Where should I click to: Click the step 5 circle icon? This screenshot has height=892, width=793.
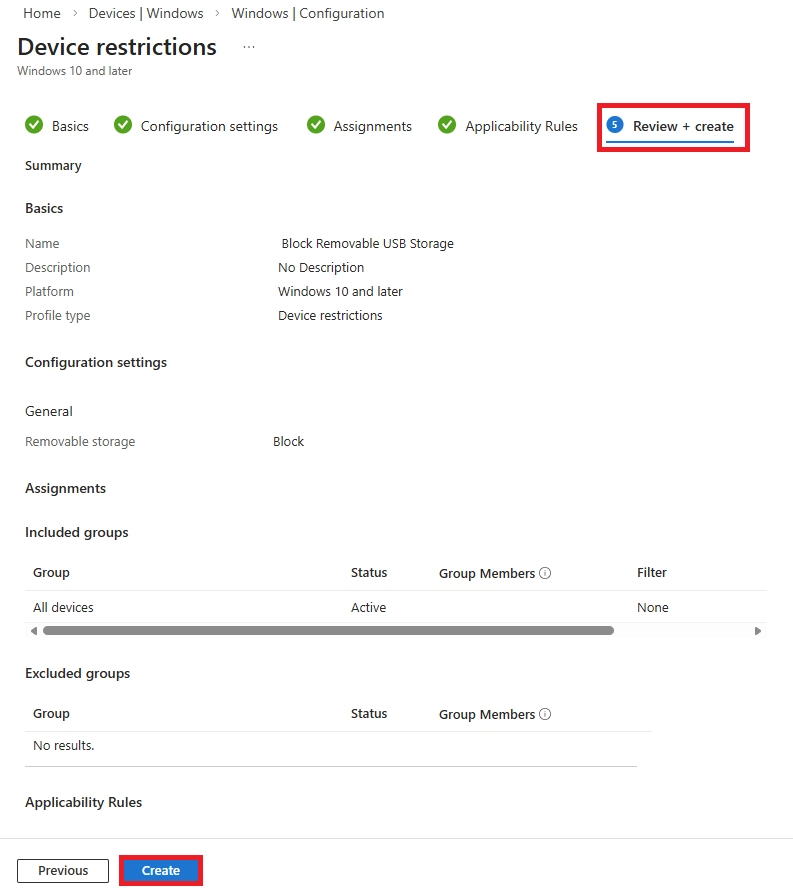(615, 125)
